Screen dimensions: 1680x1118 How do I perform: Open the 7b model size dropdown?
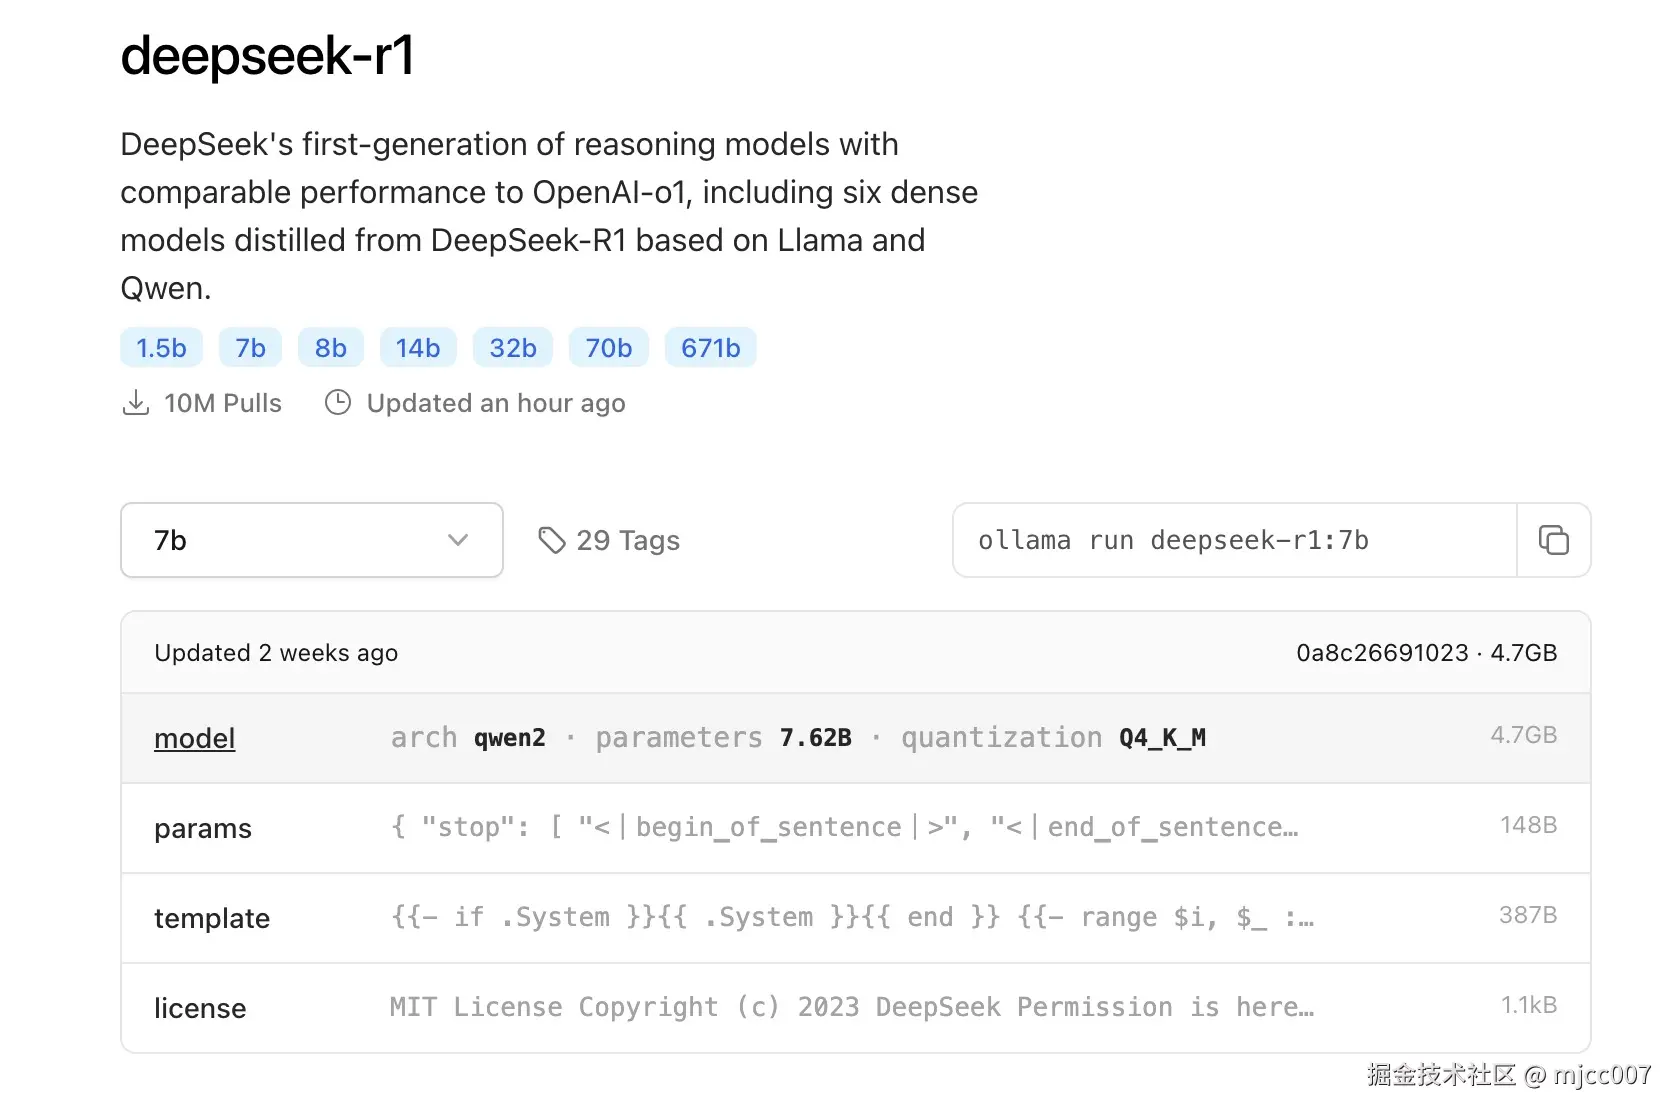[x=311, y=540]
